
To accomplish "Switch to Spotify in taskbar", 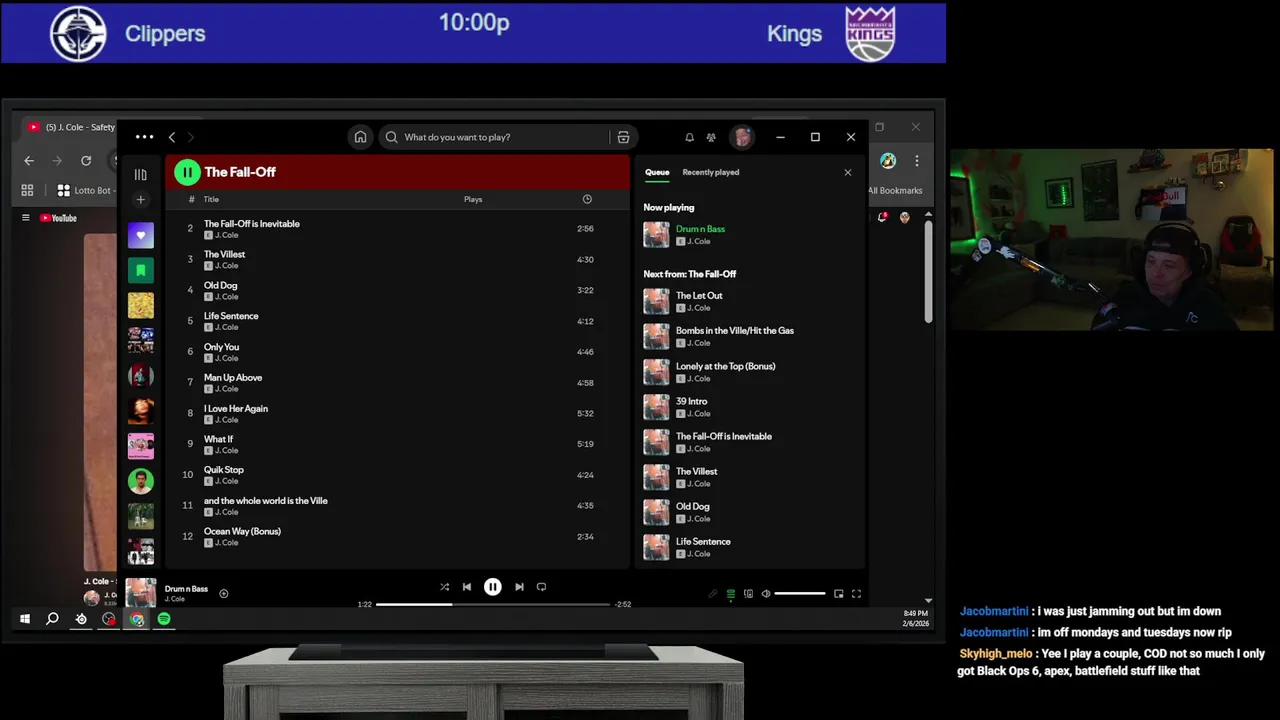I will [x=164, y=619].
